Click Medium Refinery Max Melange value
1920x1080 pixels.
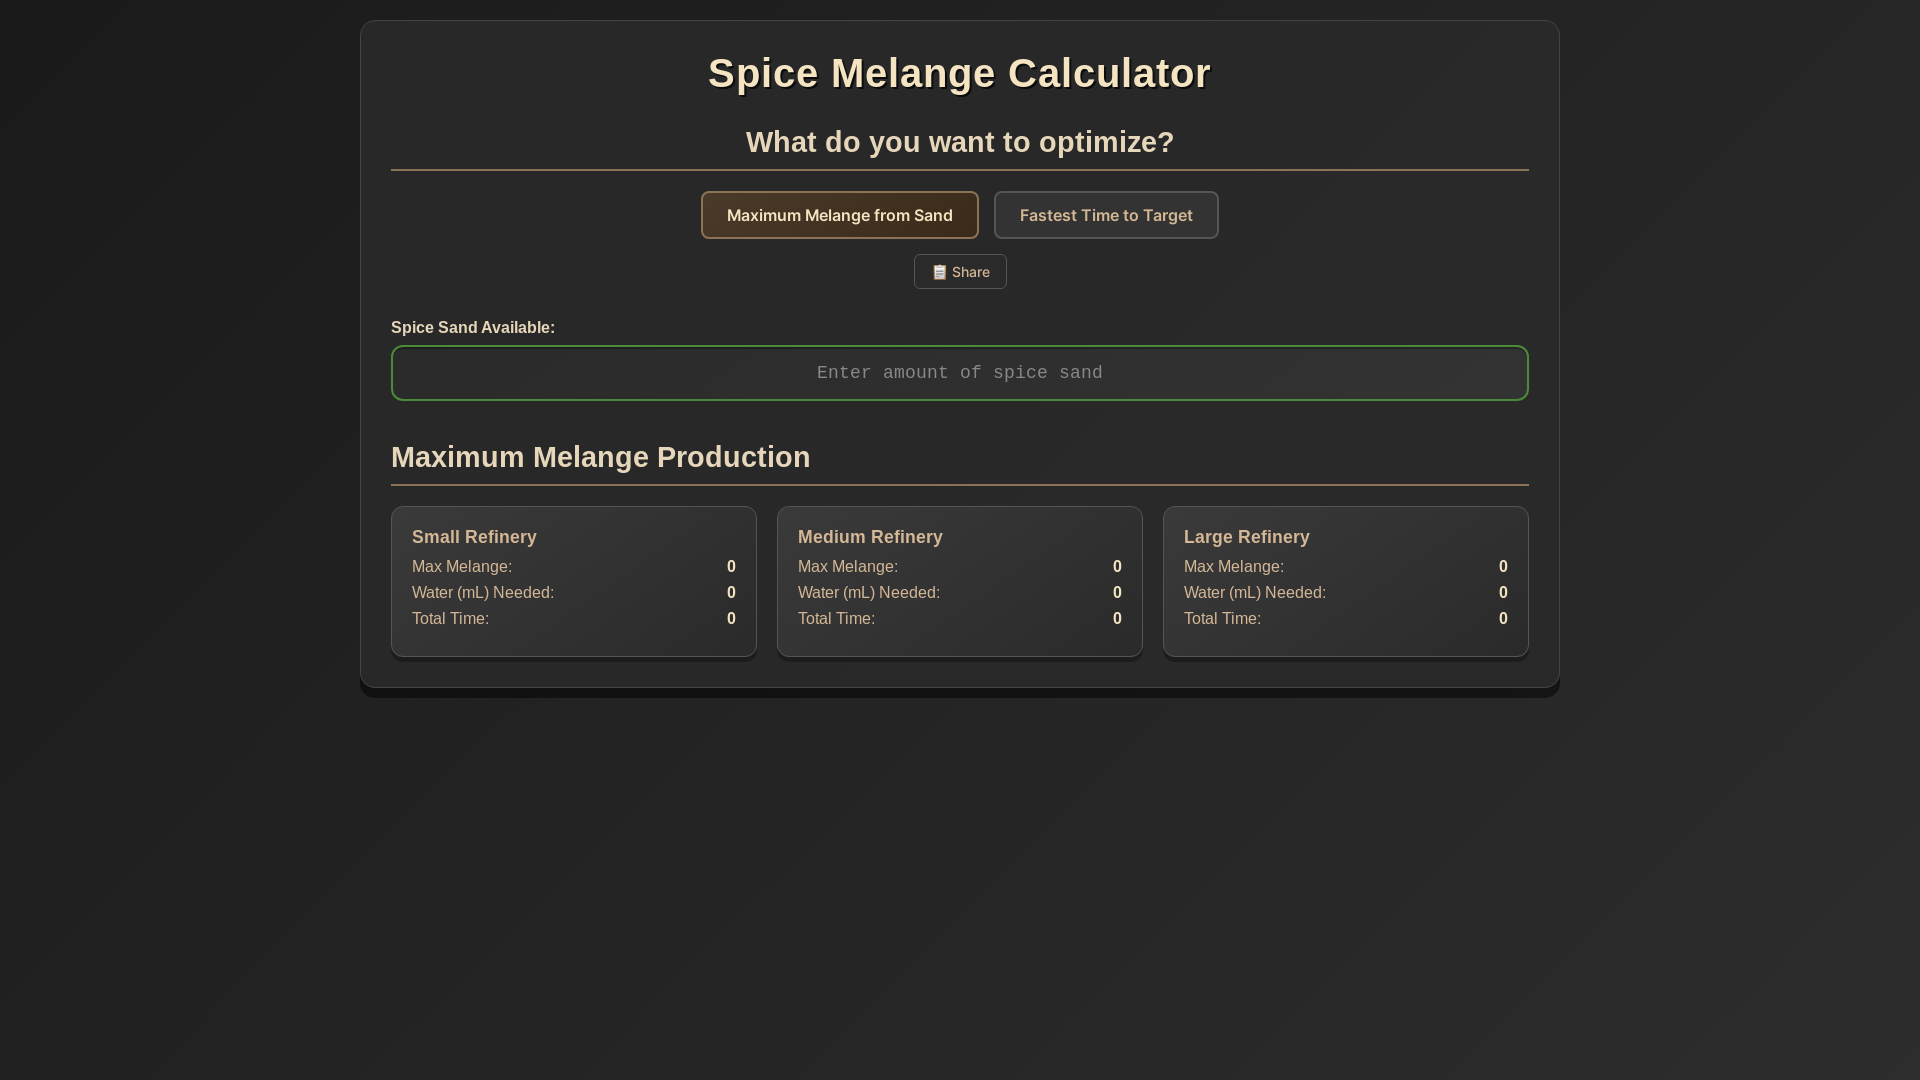(x=1117, y=567)
